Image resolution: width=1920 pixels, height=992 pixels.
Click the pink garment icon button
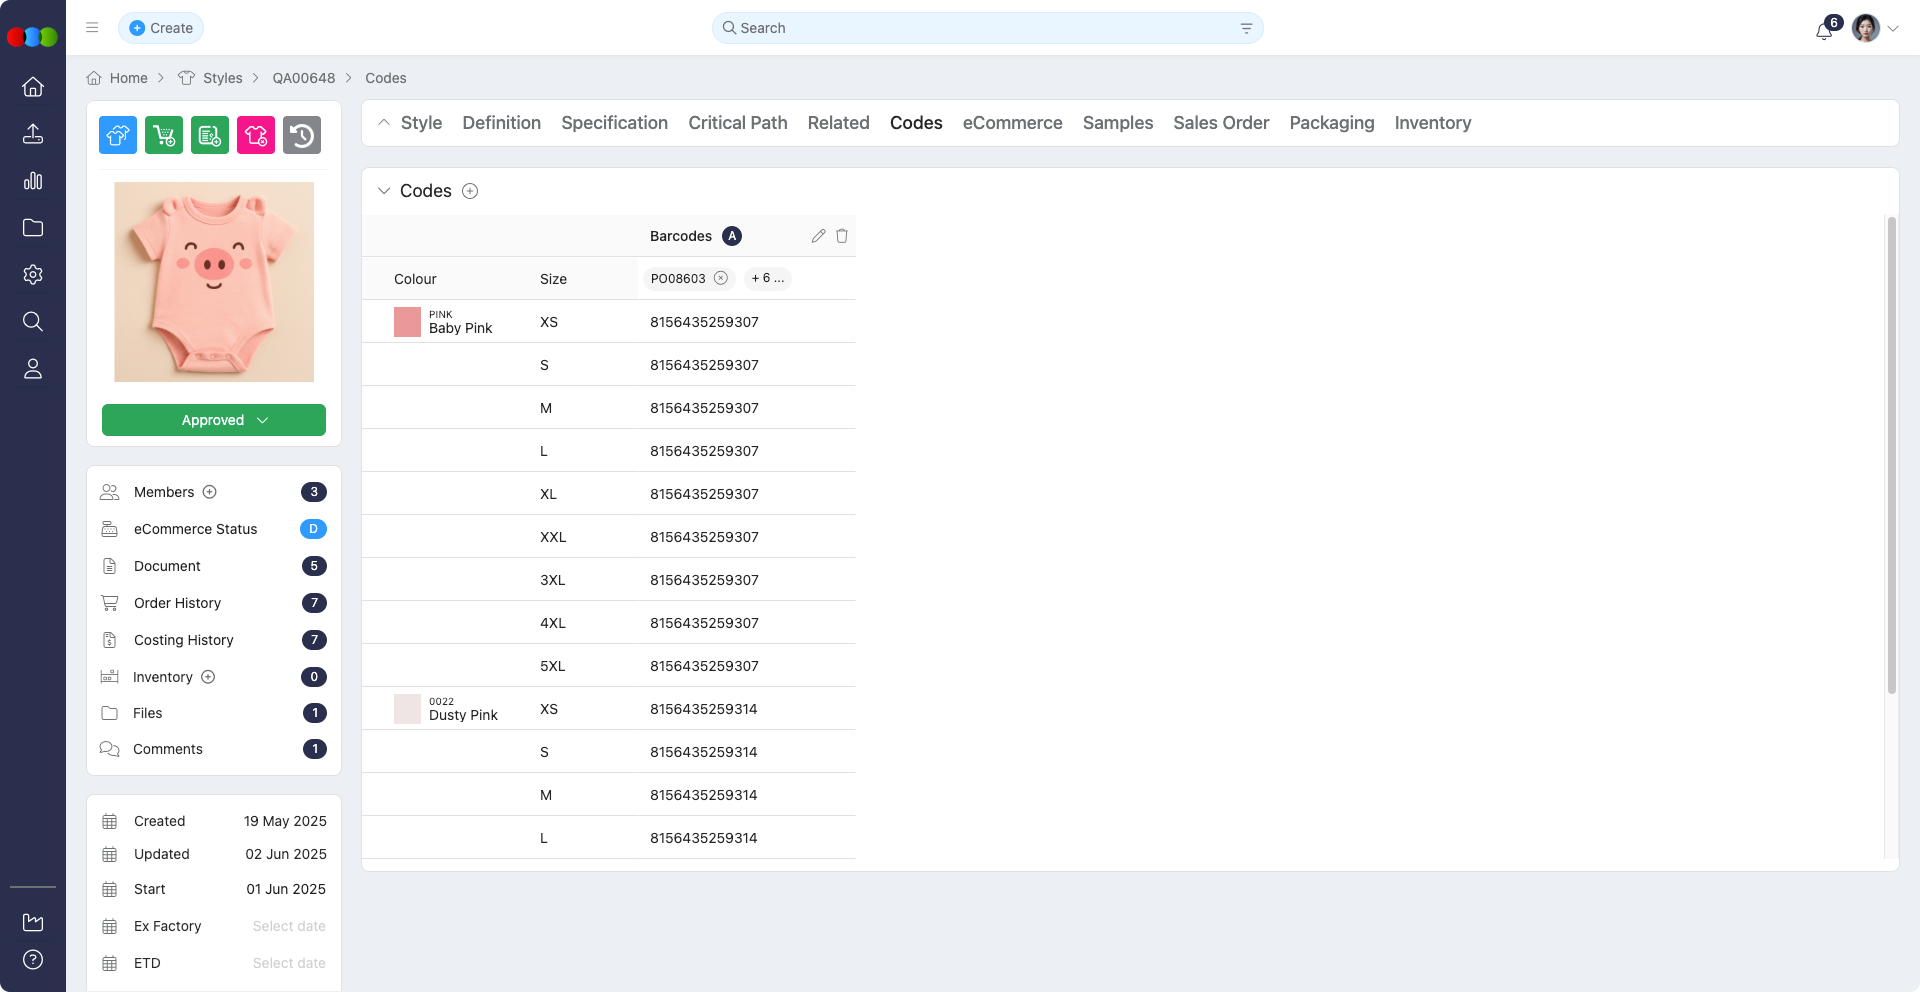pyautogui.click(x=256, y=135)
